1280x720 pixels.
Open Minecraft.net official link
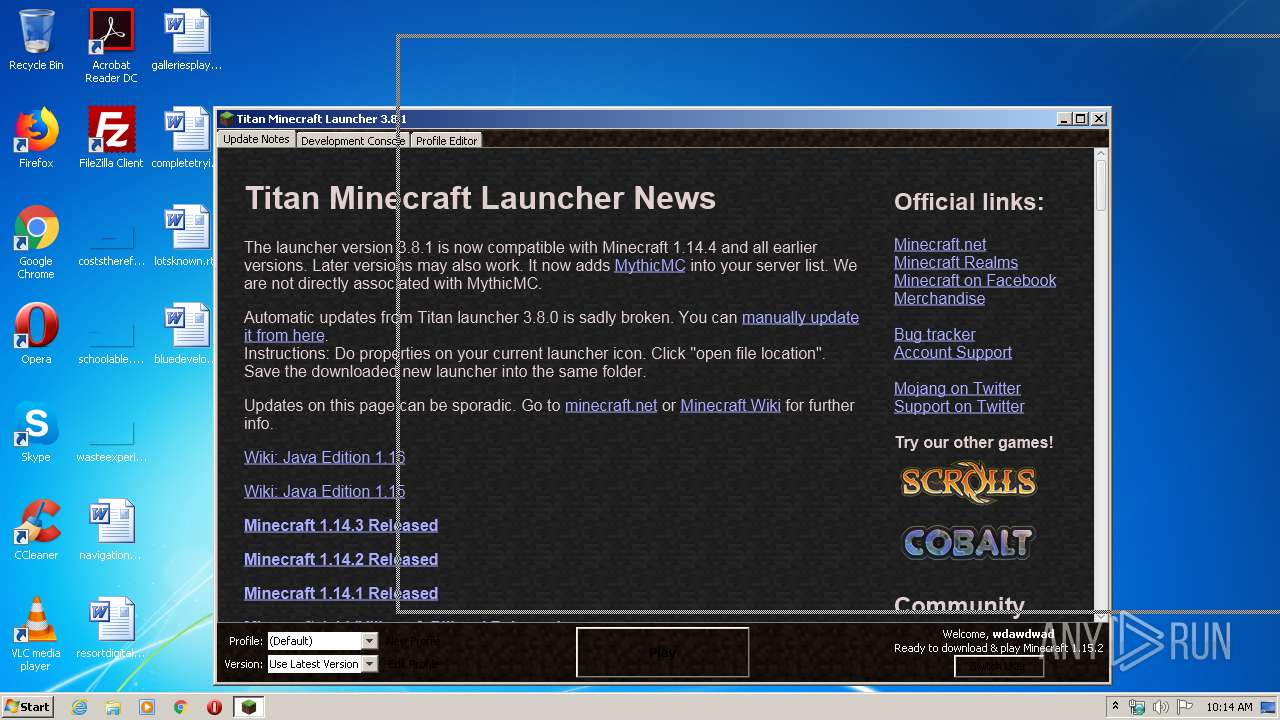coord(940,244)
